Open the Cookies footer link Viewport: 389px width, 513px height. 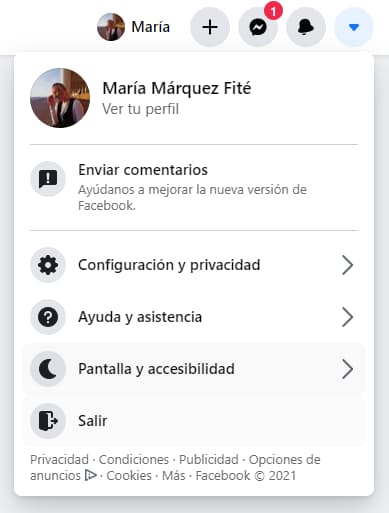click(x=129, y=475)
